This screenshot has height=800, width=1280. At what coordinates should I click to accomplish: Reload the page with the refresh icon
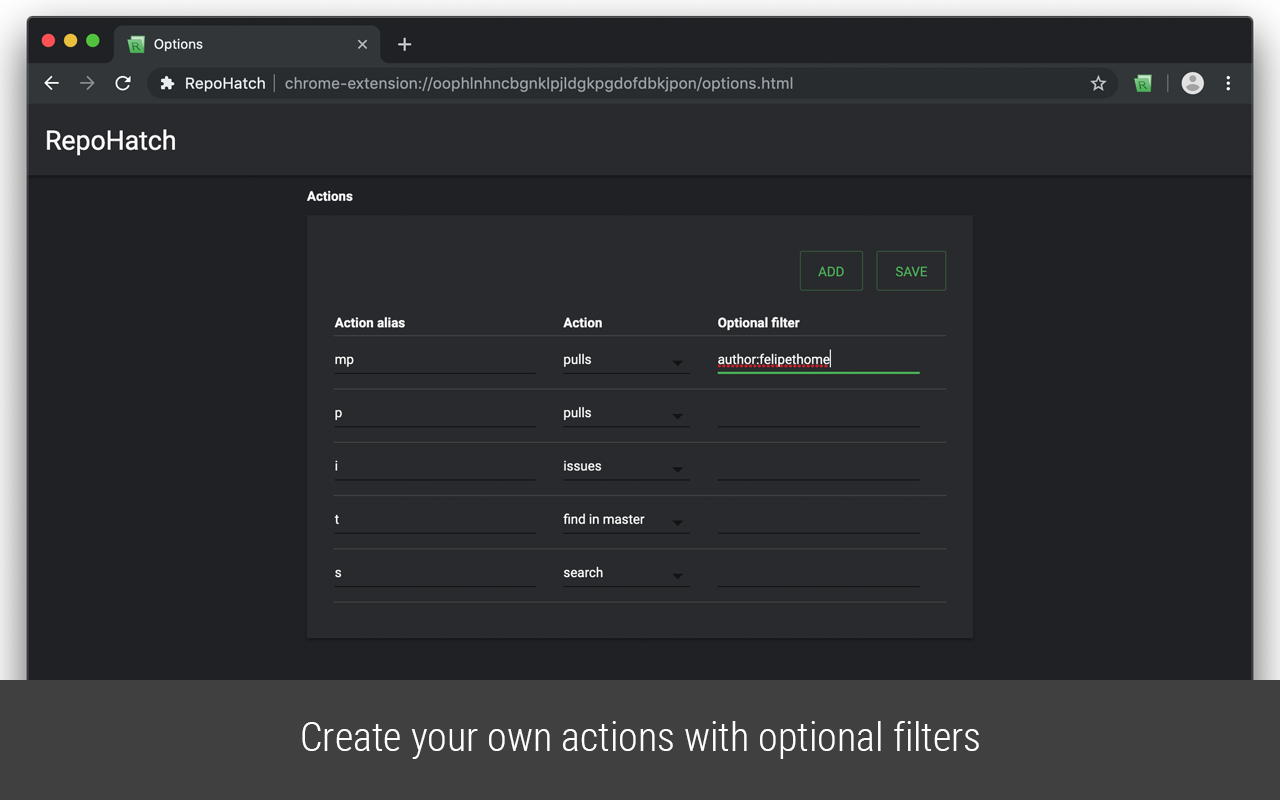(x=123, y=84)
